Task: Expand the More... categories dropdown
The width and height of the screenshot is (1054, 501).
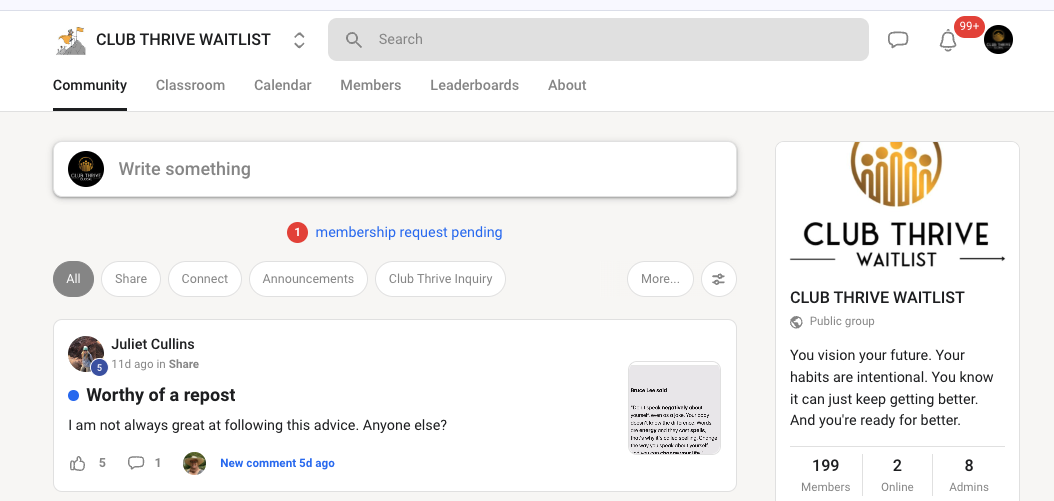Action: point(660,279)
